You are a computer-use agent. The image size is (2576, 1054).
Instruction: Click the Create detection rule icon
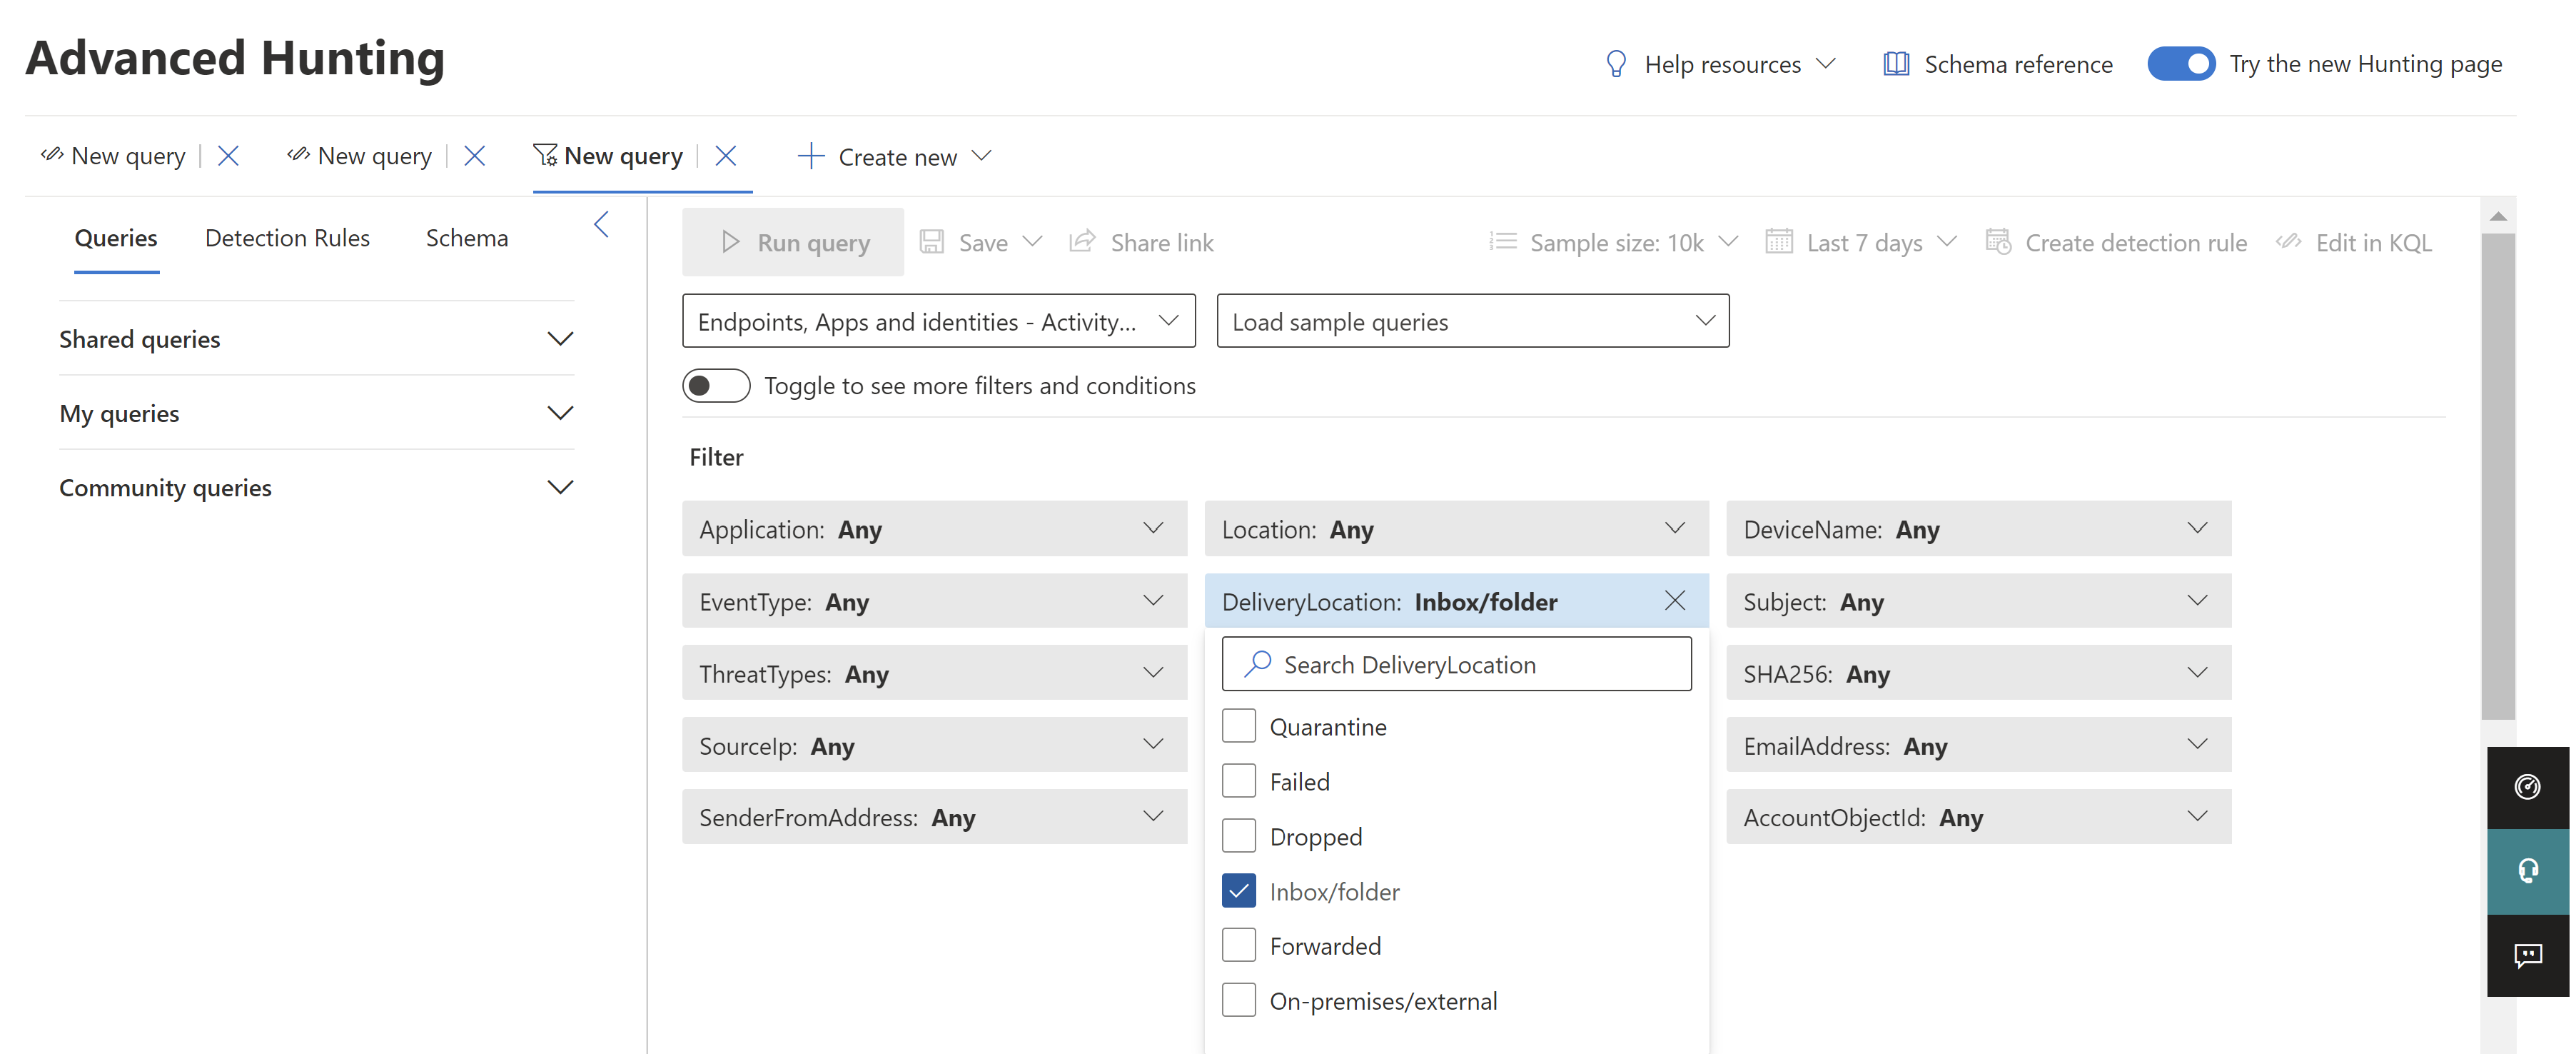tap(1999, 241)
